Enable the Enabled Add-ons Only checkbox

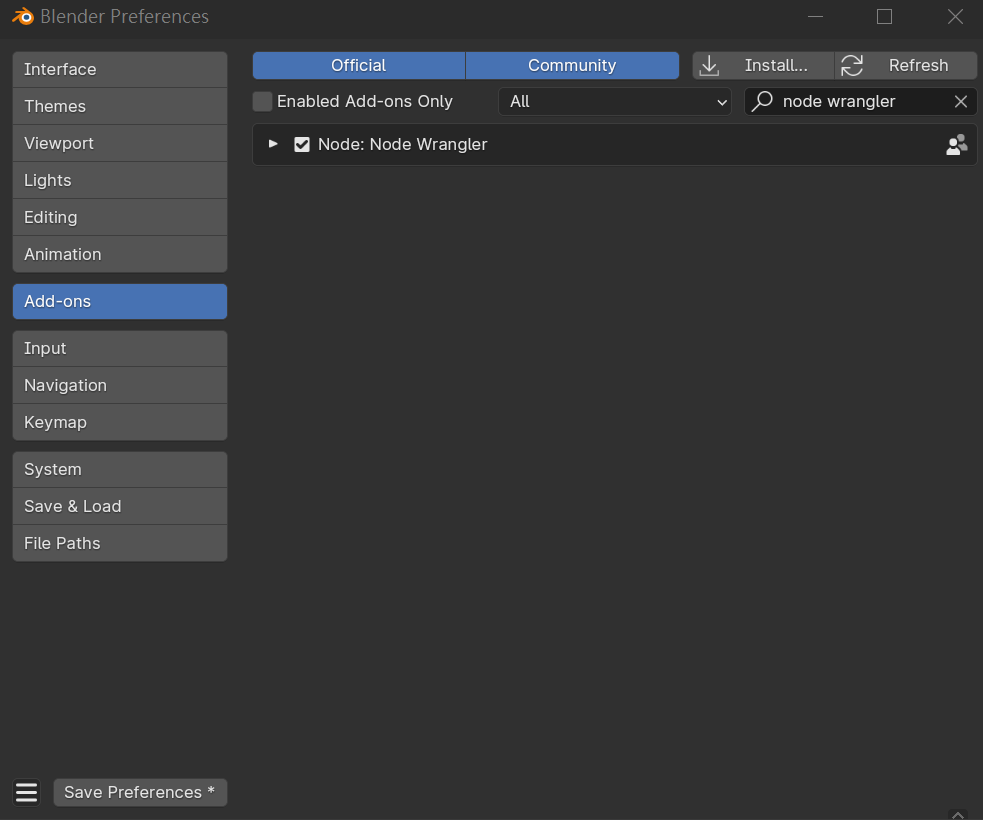tap(262, 102)
